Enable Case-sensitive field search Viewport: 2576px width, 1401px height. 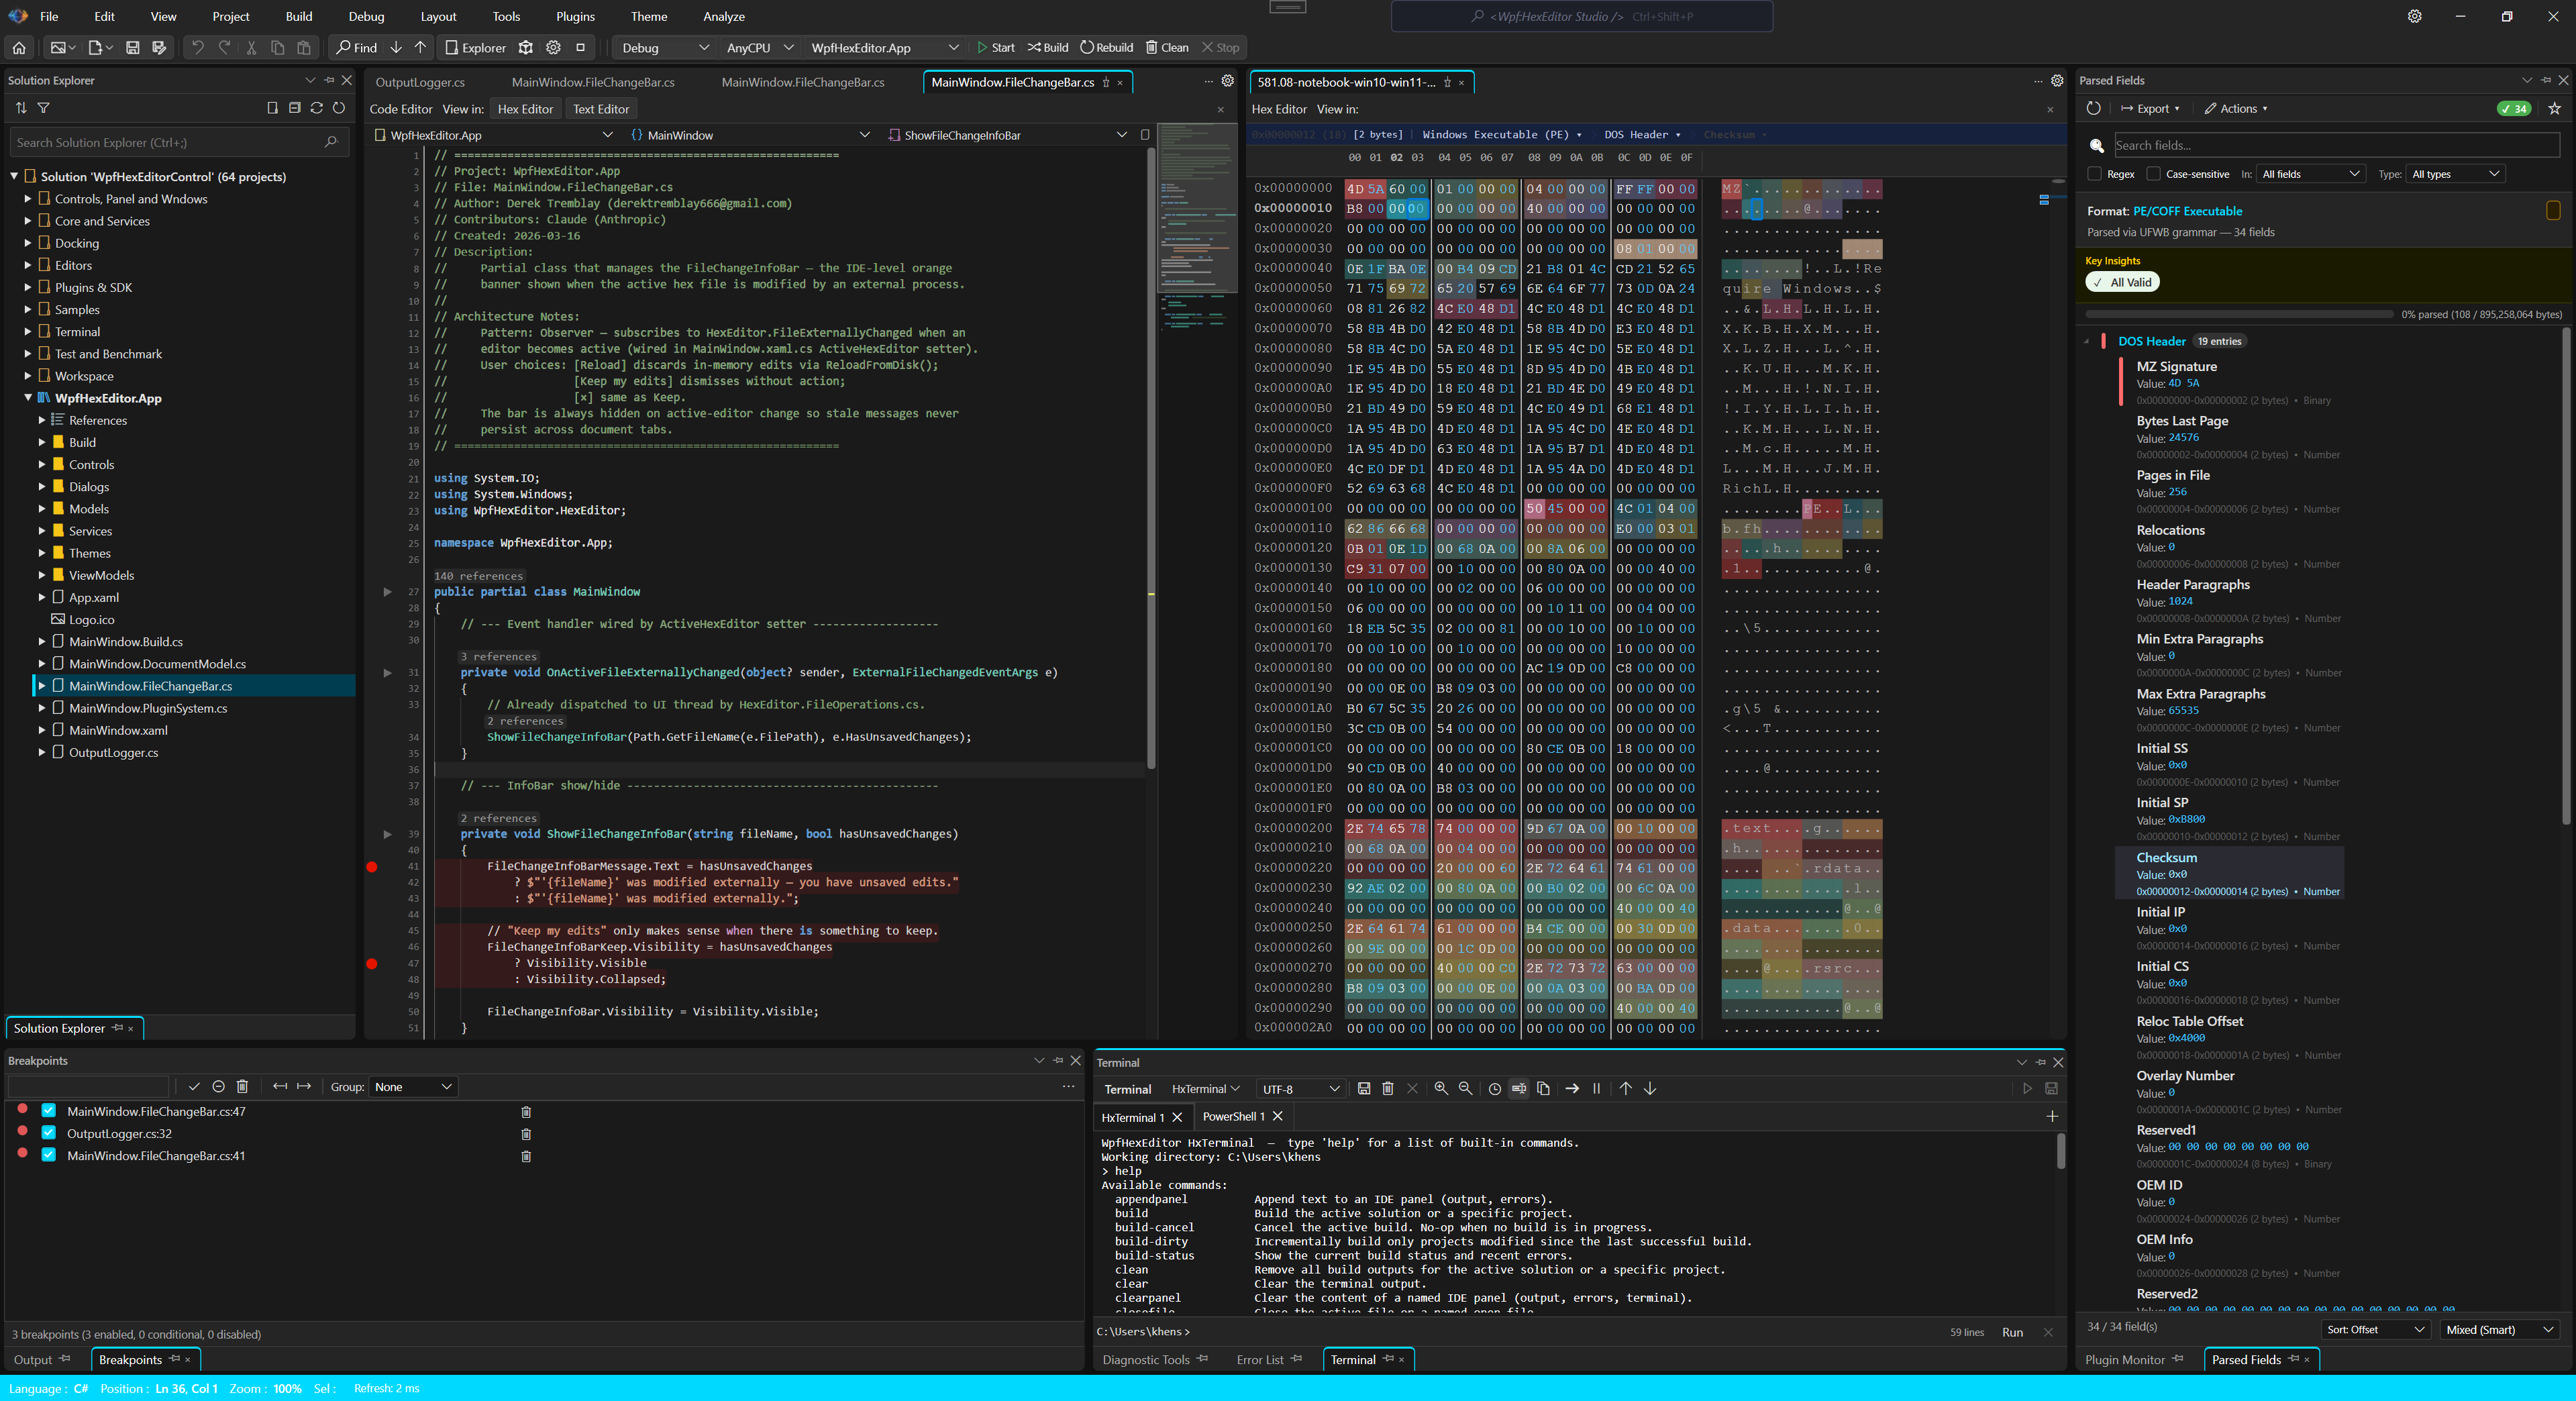click(x=2153, y=174)
